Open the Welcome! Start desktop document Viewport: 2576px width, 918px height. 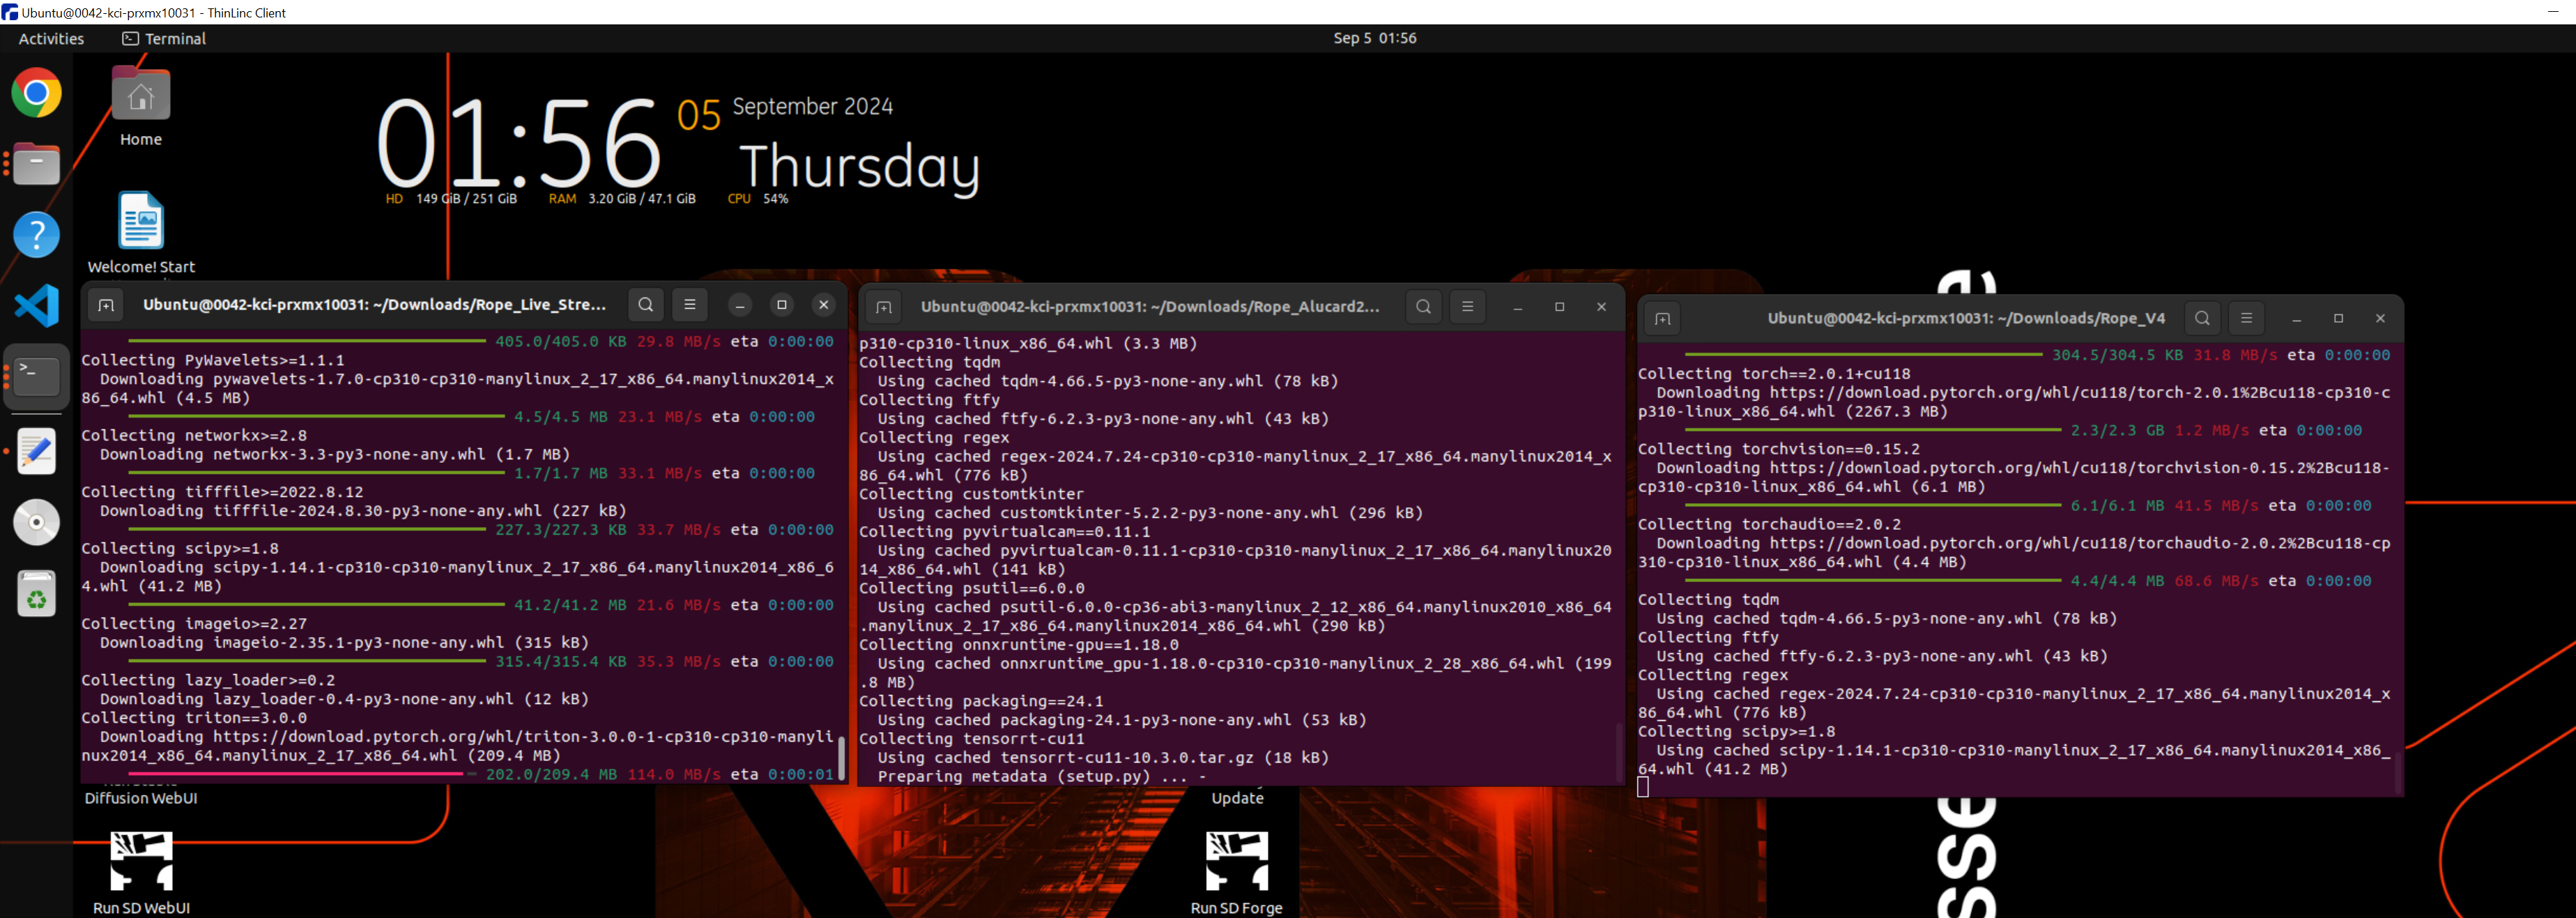click(141, 221)
